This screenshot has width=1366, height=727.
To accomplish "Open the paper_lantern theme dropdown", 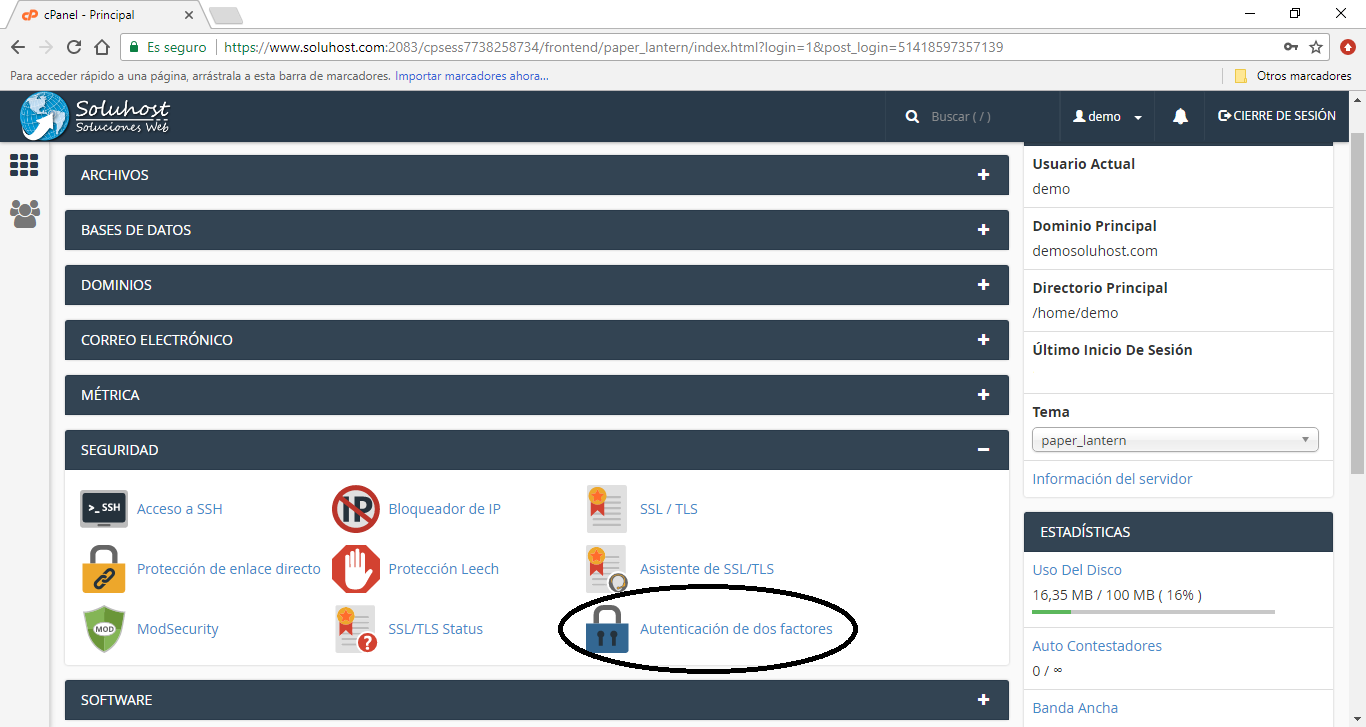I will point(1175,440).
